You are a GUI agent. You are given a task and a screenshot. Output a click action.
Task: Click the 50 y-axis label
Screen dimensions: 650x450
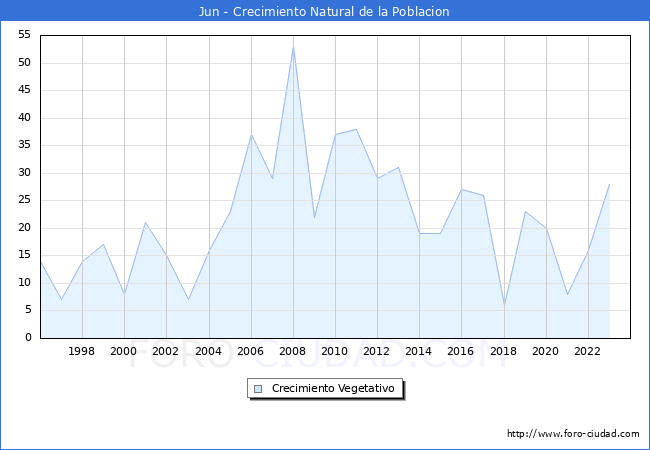(24, 63)
